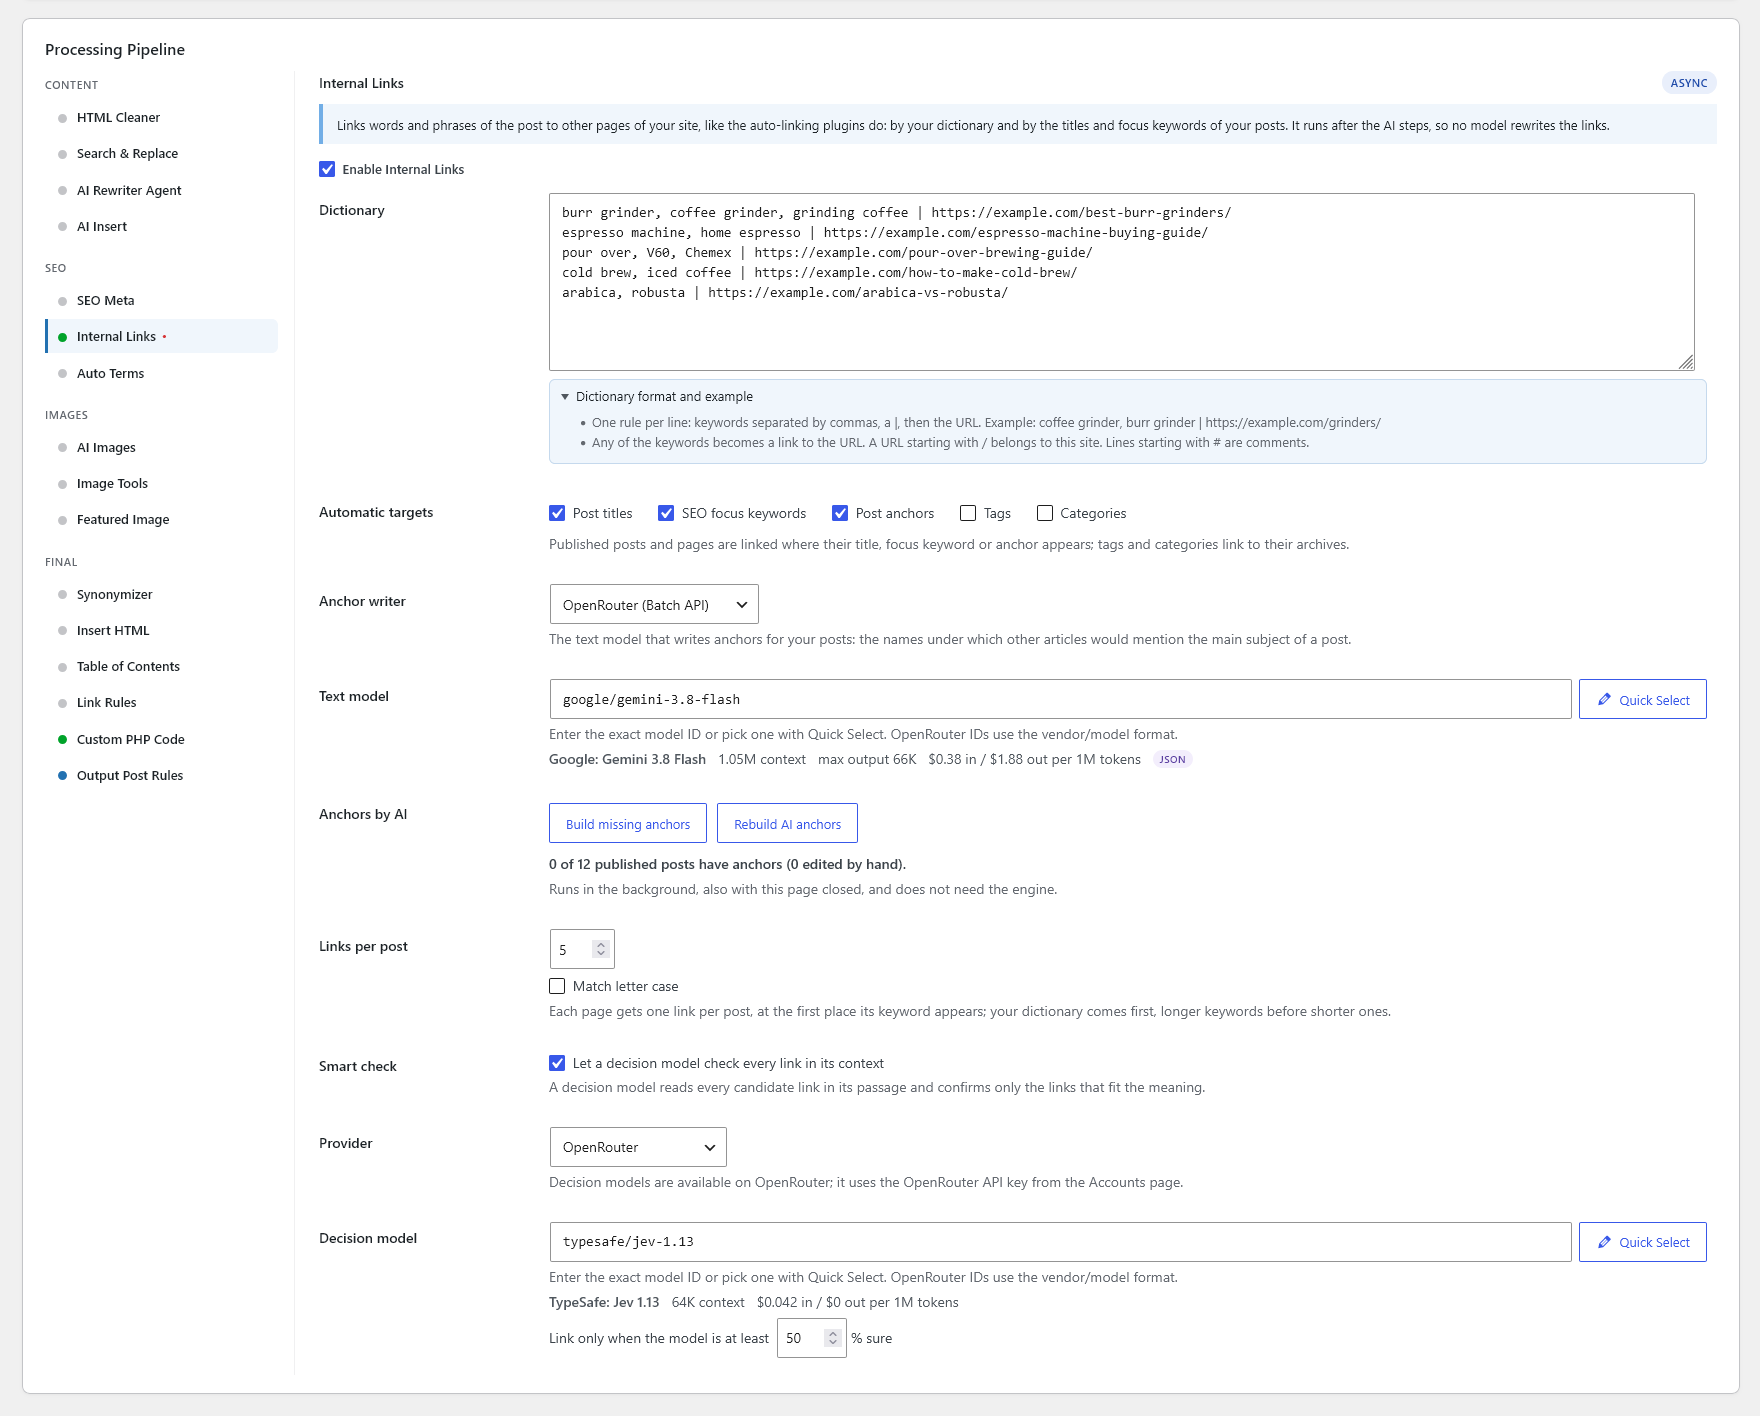Open Provider dropdown

pos(638,1147)
